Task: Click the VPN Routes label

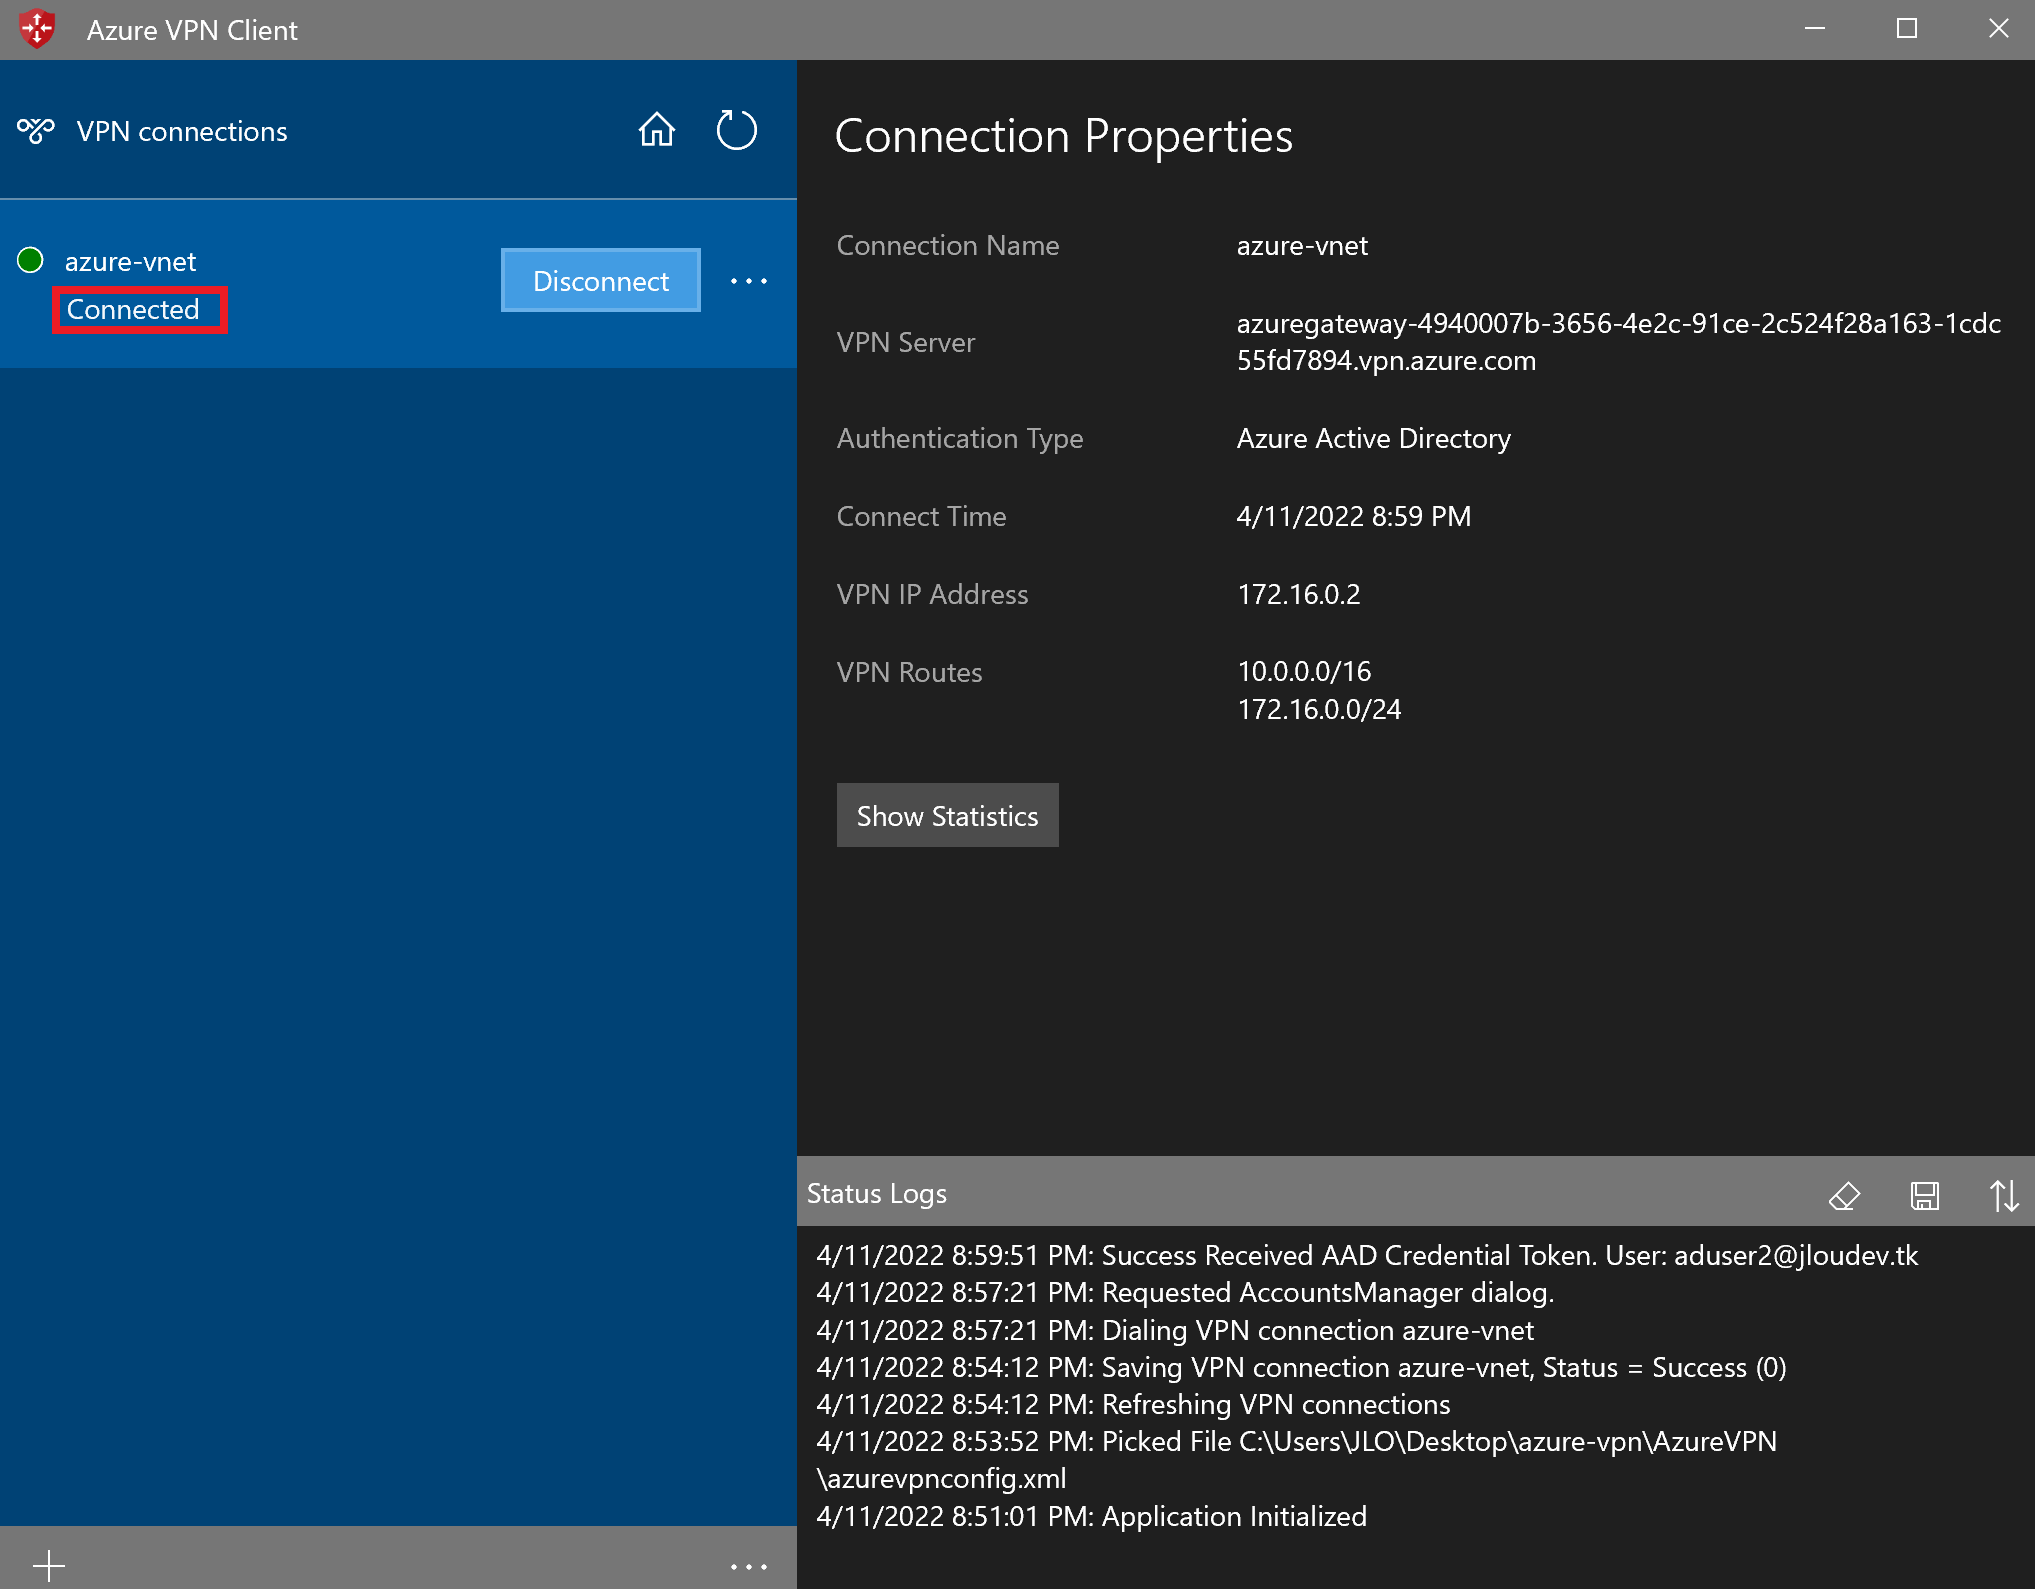Action: (909, 672)
